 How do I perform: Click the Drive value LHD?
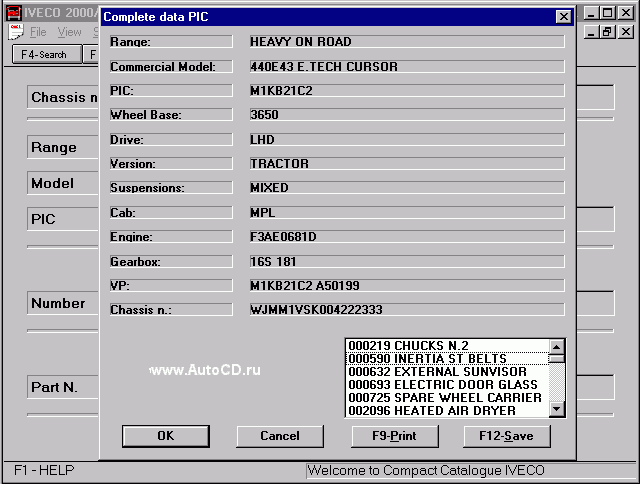pyautogui.click(x=407, y=140)
